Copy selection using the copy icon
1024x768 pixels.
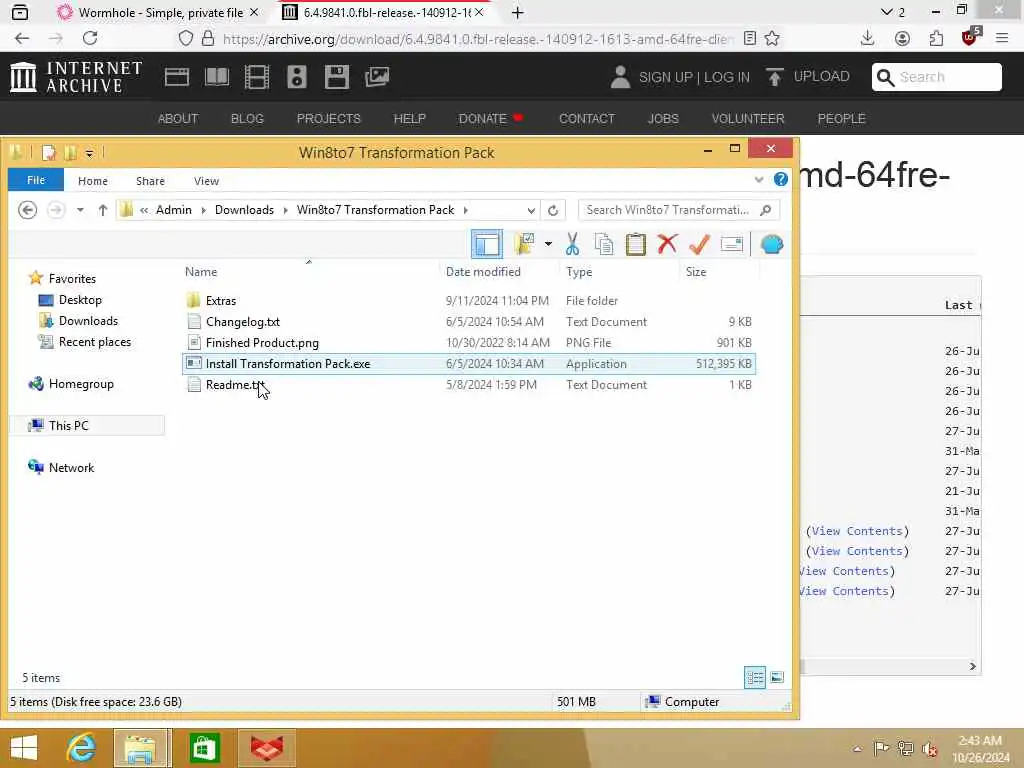[604, 244]
